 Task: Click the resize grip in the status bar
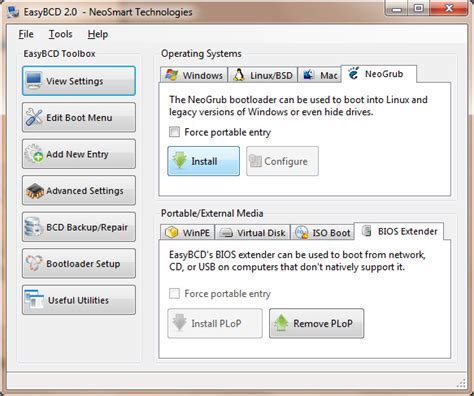[461, 383]
